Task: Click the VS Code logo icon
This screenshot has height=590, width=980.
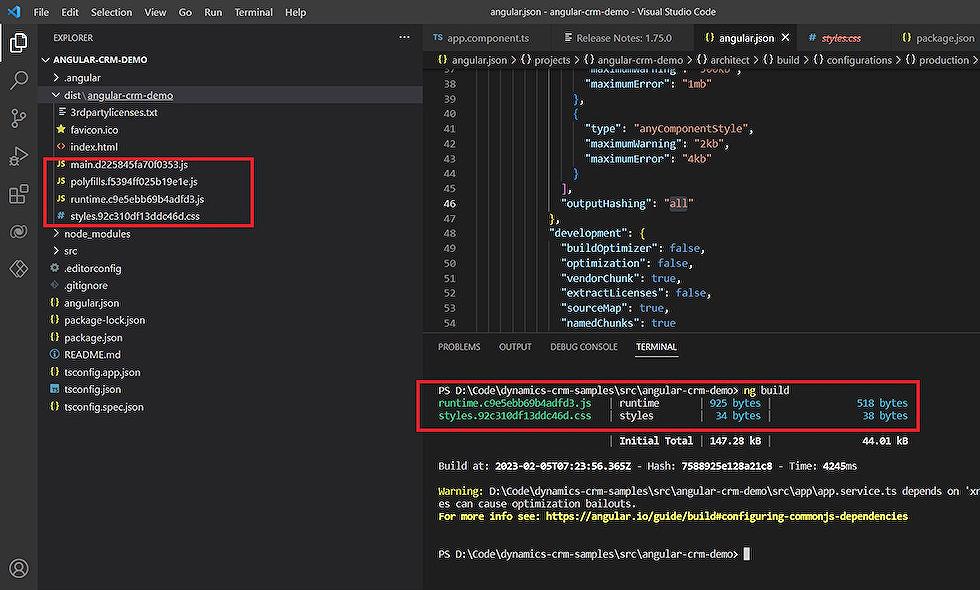Action: tap(14, 12)
